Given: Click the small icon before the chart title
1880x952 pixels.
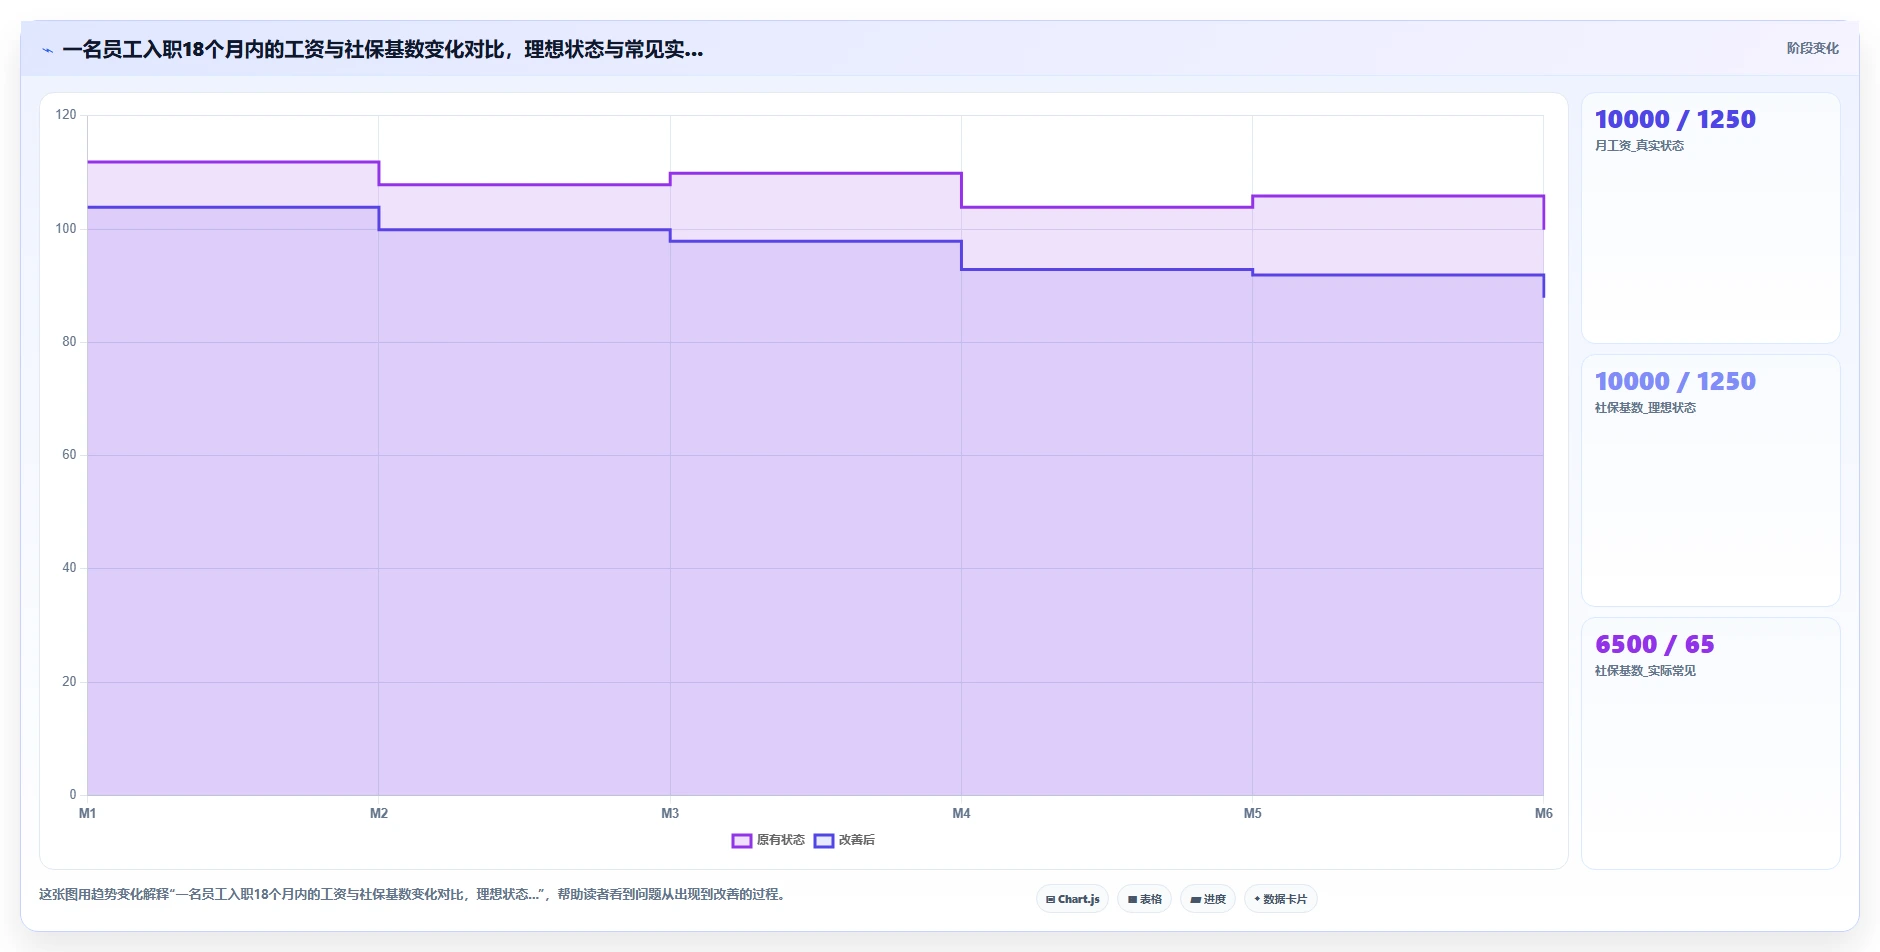Looking at the screenshot, I should [x=47, y=50].
